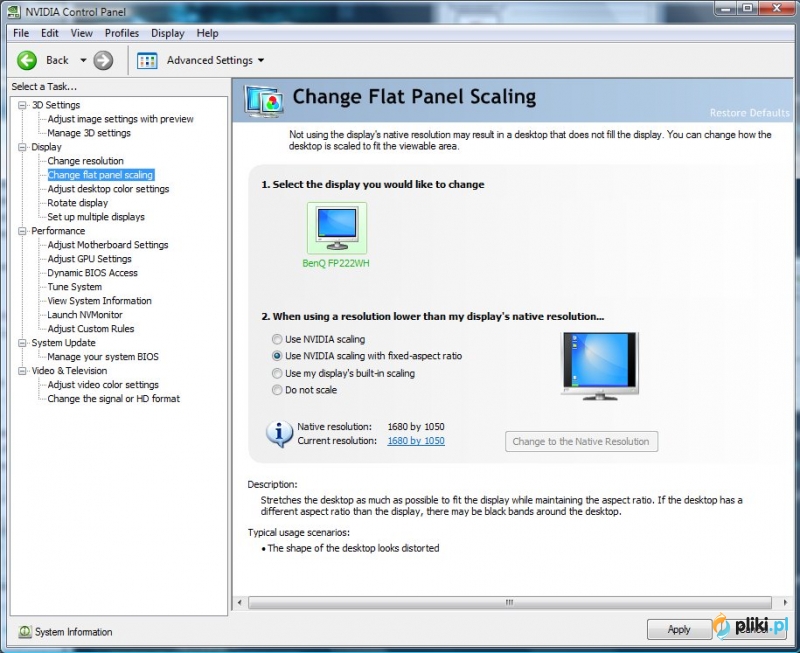Open Adjust GPU Settings
The image size is (800, 653).
[89, 259]
